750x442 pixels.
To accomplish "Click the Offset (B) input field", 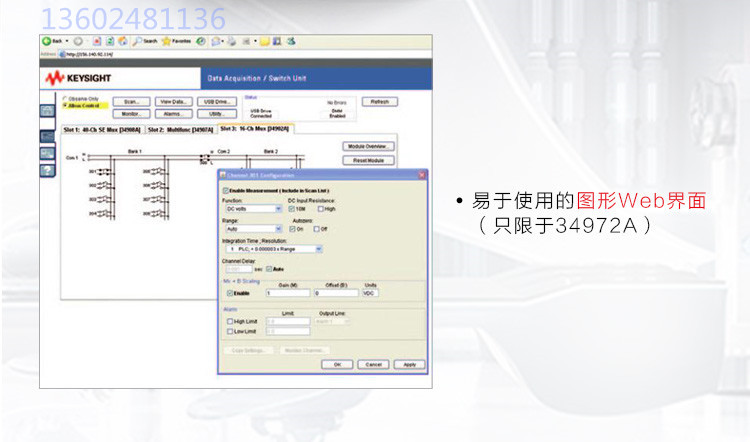I will point(336,293).
